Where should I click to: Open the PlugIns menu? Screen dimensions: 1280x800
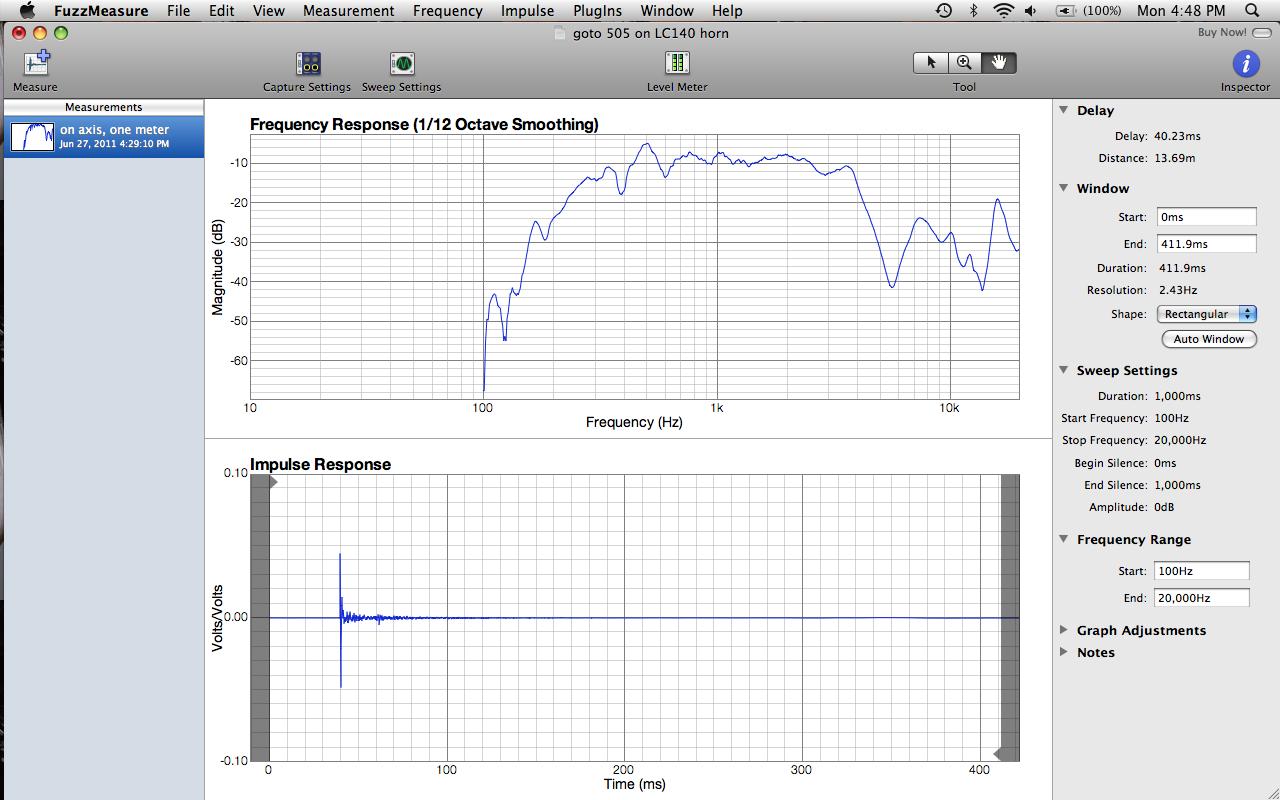[x=597, y=10]
